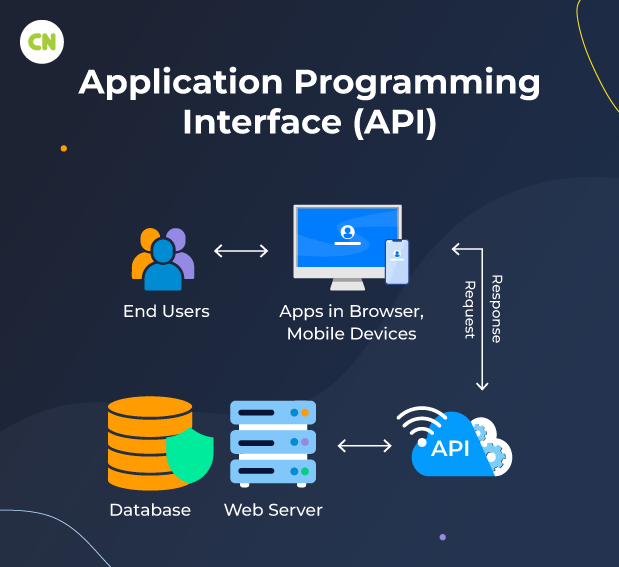Click the CN logo circle
The height and width of the screenshot is (567, 619).
tap(42, 42)
